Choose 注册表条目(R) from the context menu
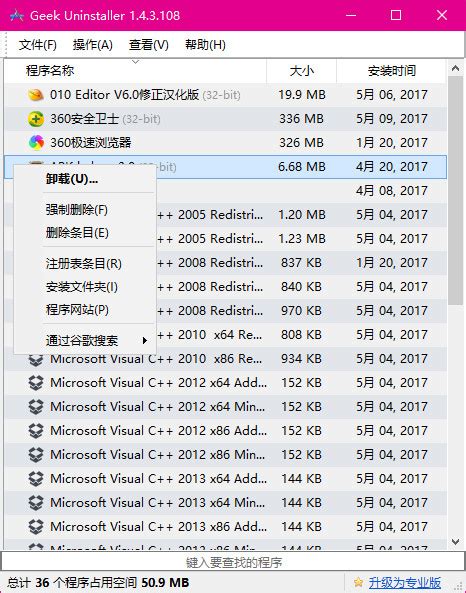 coord(84,263)
